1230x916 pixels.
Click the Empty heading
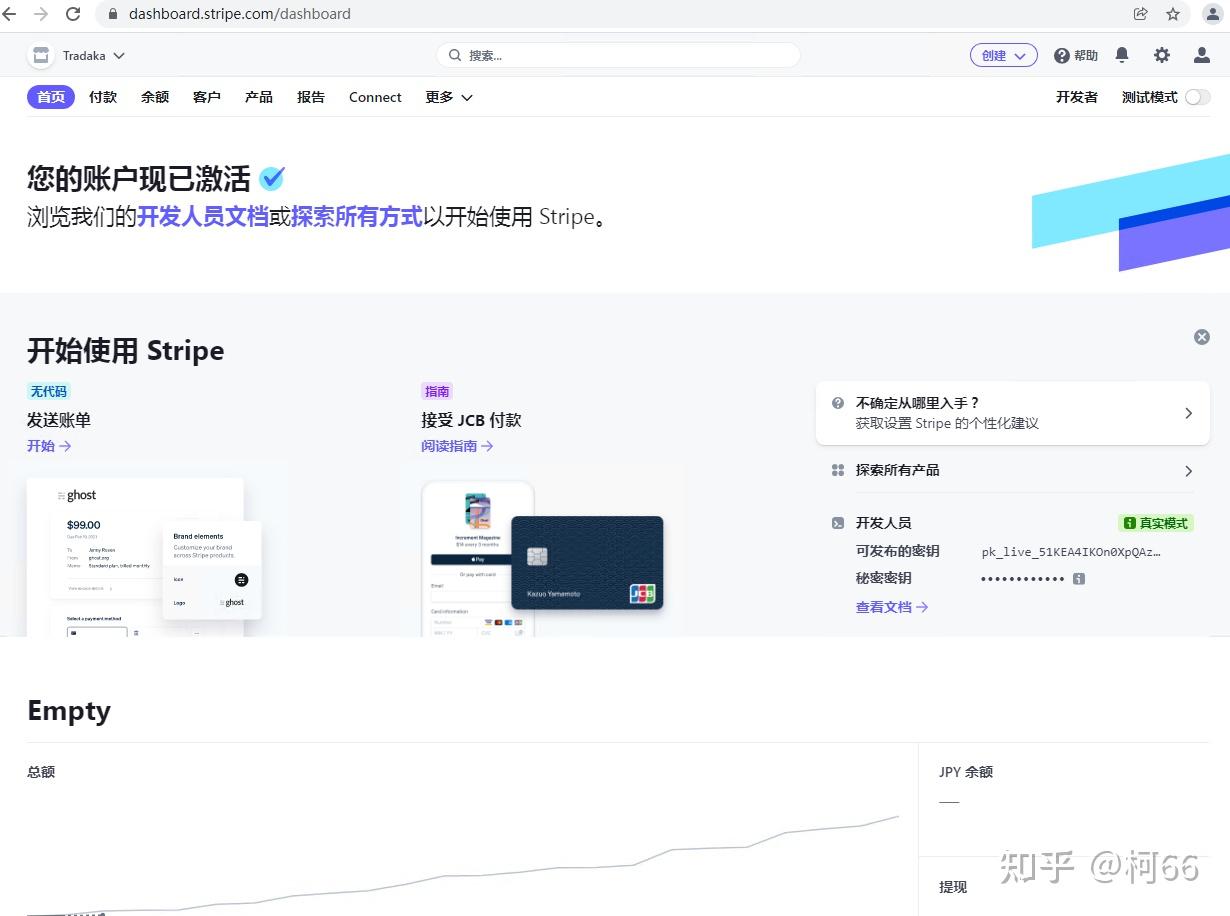69,711
